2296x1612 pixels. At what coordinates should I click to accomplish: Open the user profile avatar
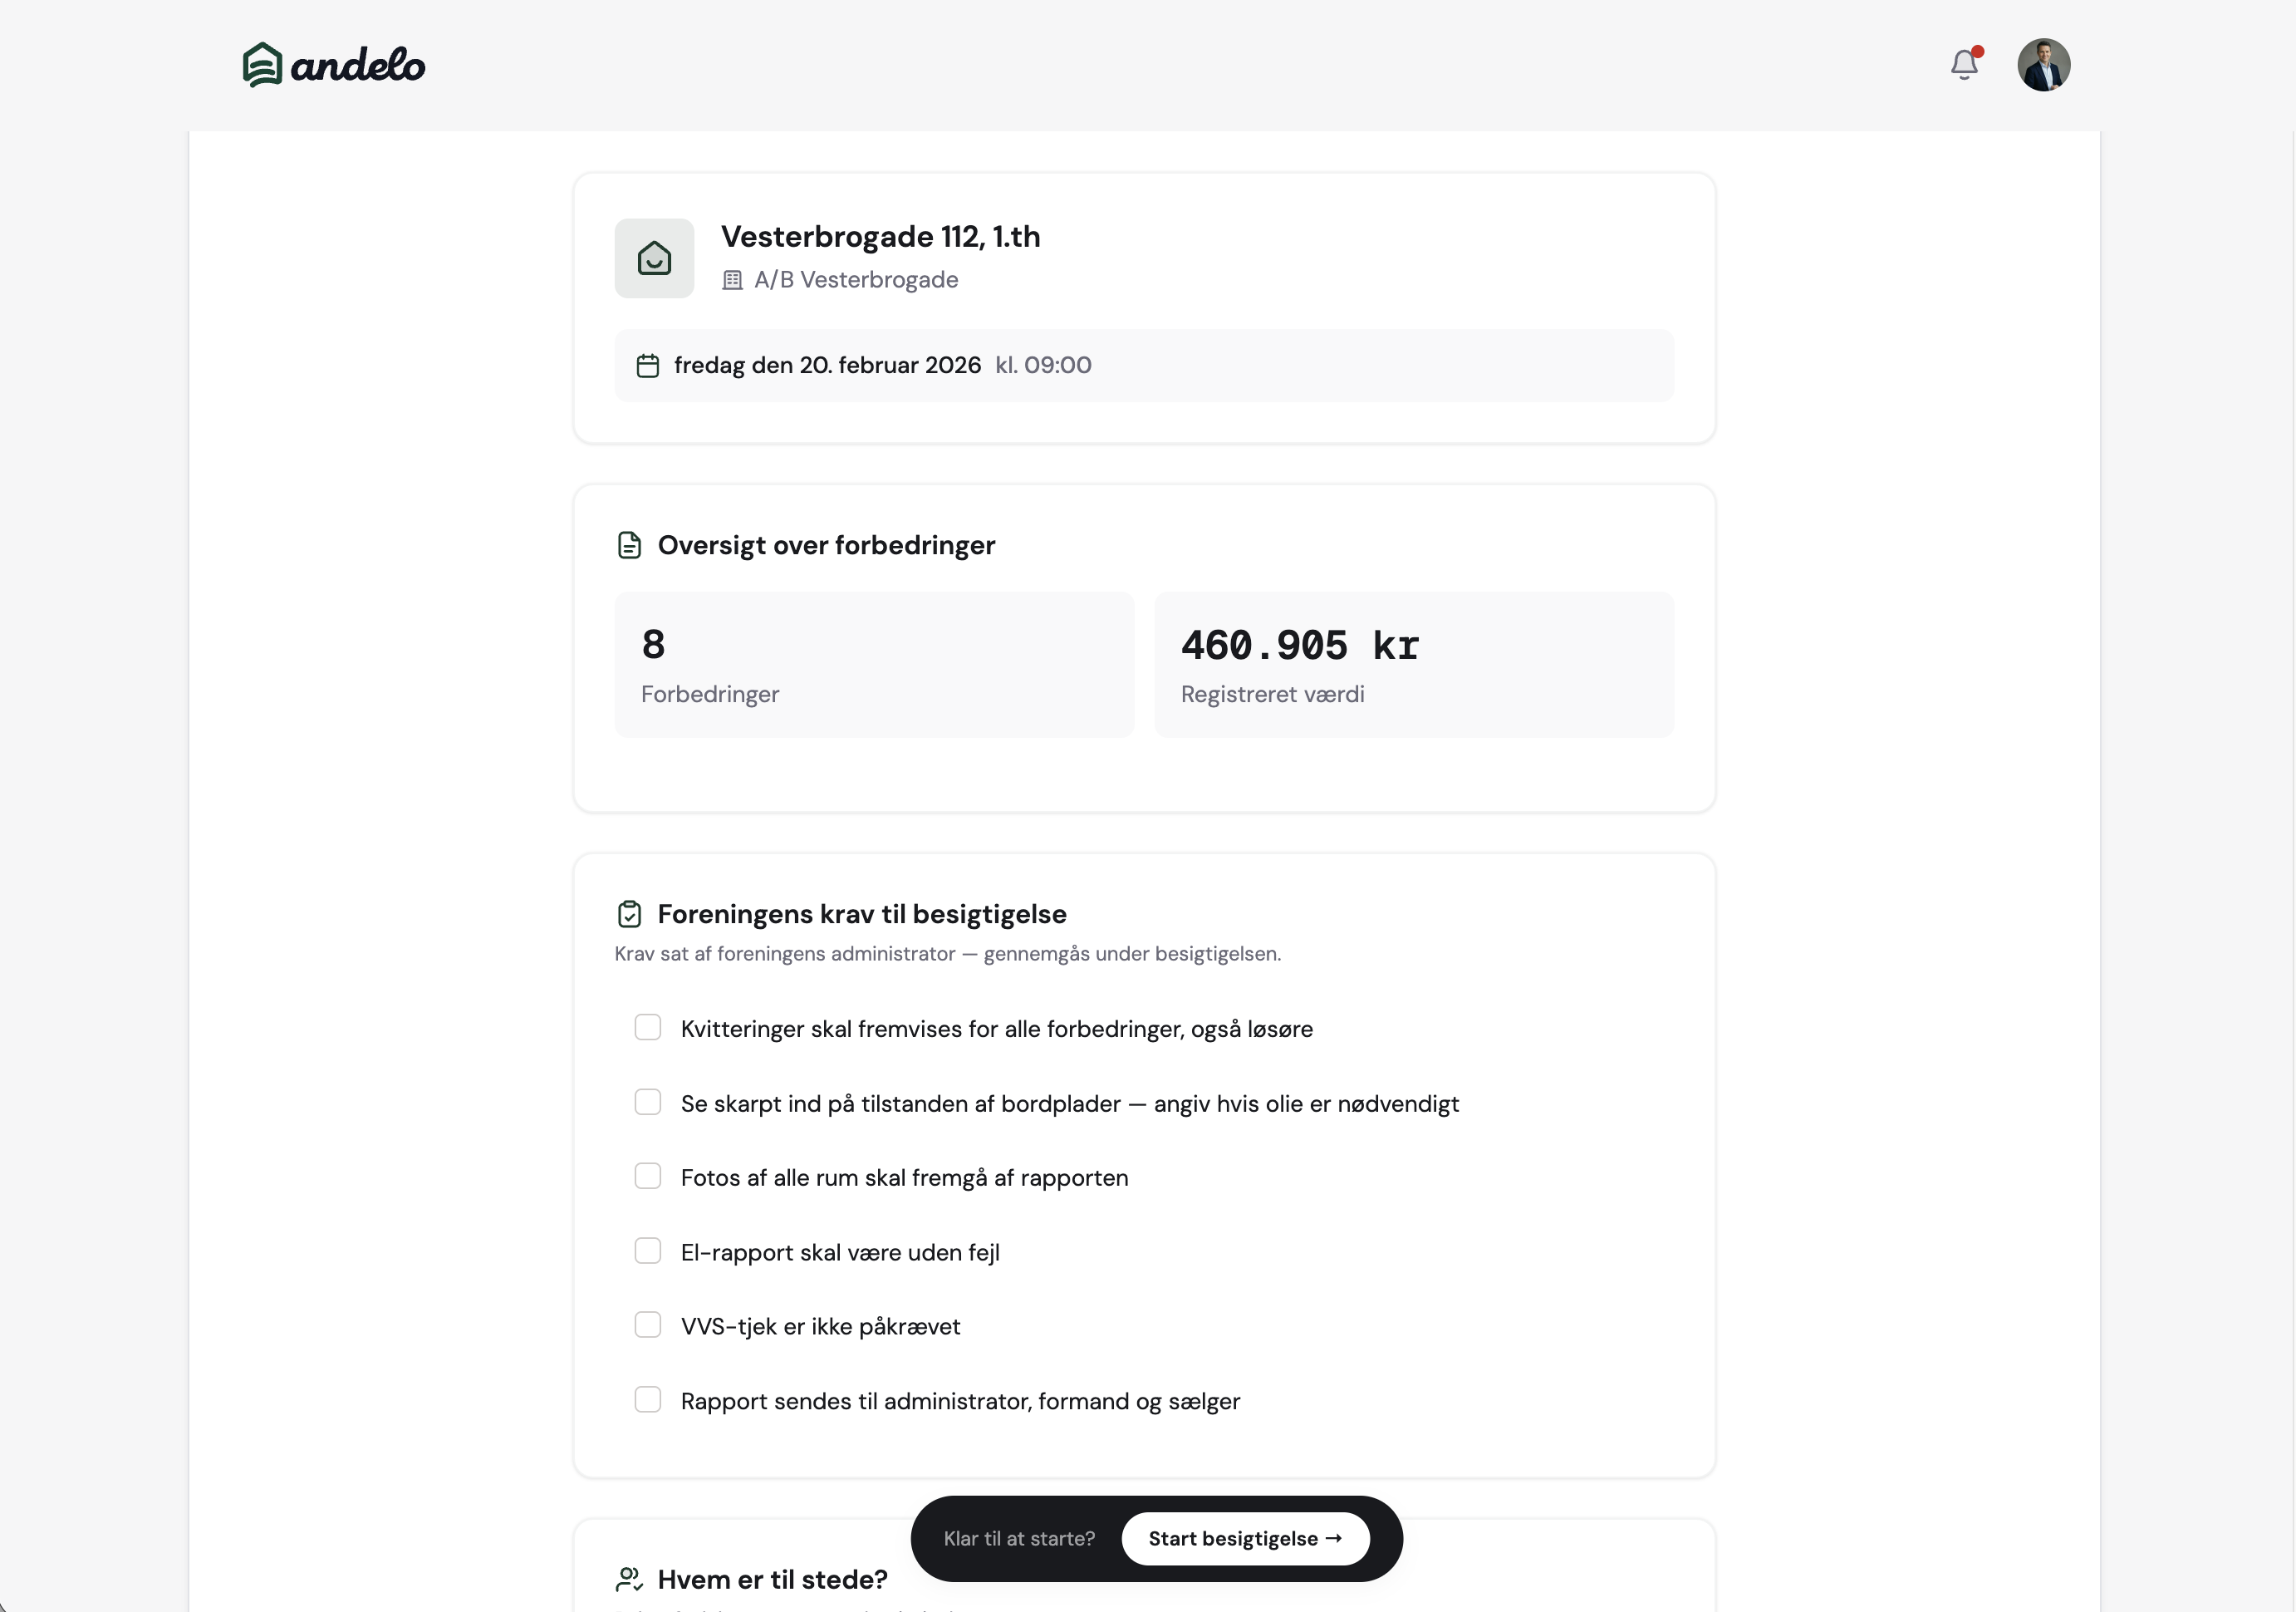tap(2043, 65)
